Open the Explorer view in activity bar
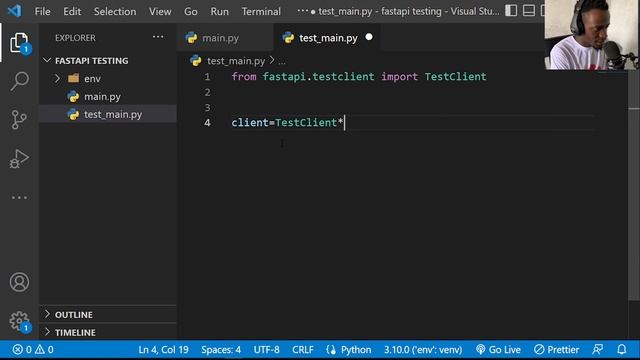The width and height of the screenshot is (640, 360). click(19, 42)
